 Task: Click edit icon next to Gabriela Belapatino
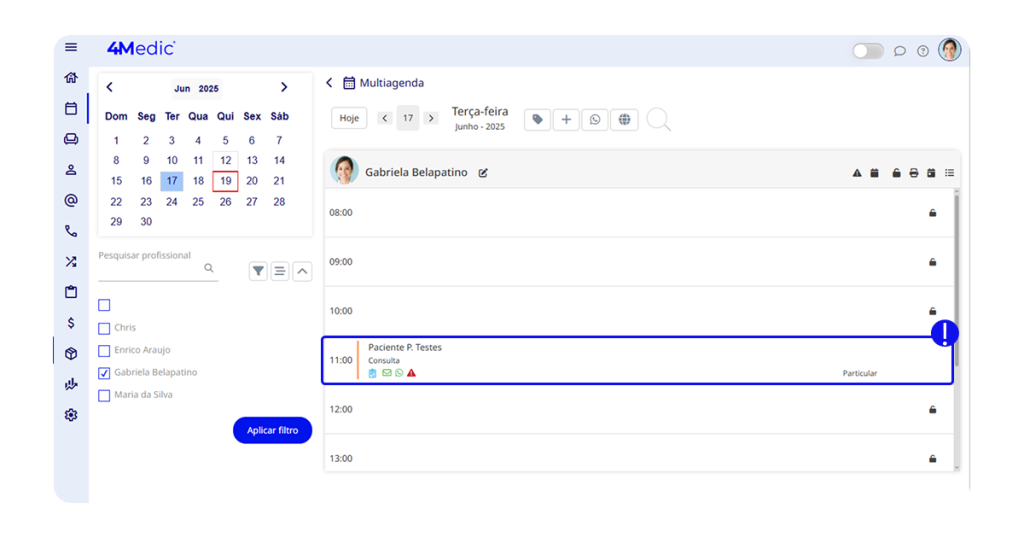pyautogui.click(x=483, y=173)
